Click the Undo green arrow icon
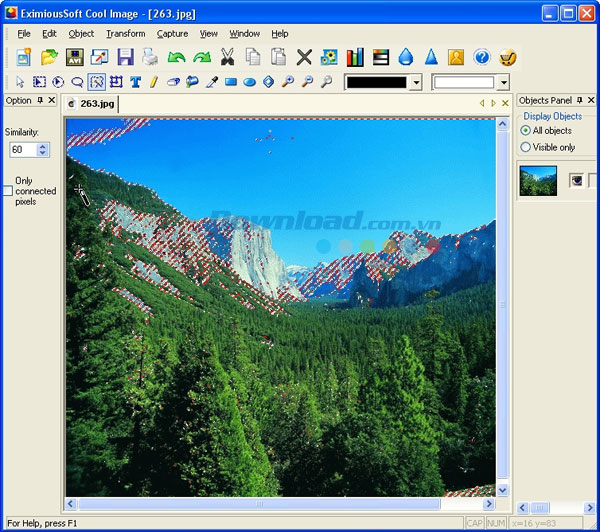Image resolution: width=600 pixels, height=532 pixels. [177, 58]
